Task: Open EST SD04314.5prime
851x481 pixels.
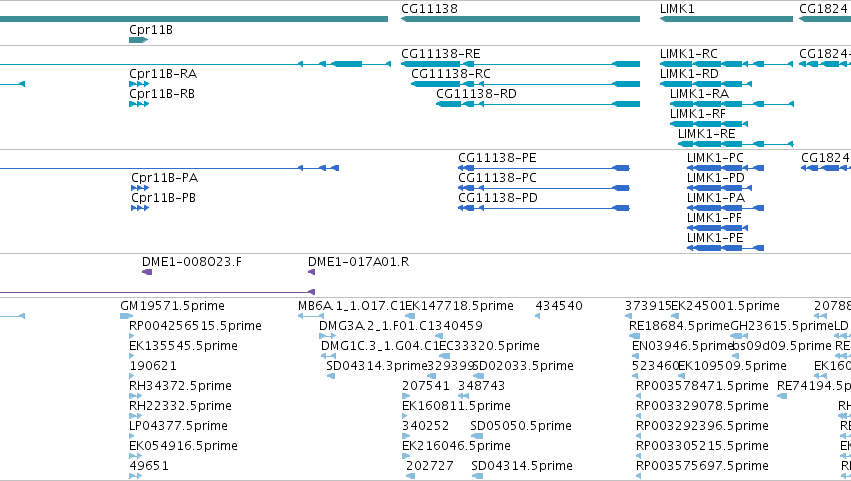Action: (x=522, y=467)
